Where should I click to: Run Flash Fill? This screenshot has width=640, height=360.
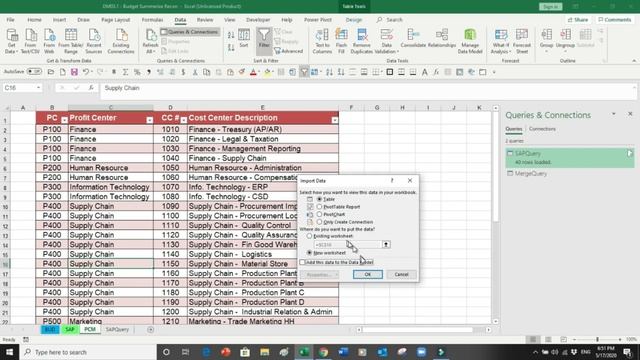point(341,41)
